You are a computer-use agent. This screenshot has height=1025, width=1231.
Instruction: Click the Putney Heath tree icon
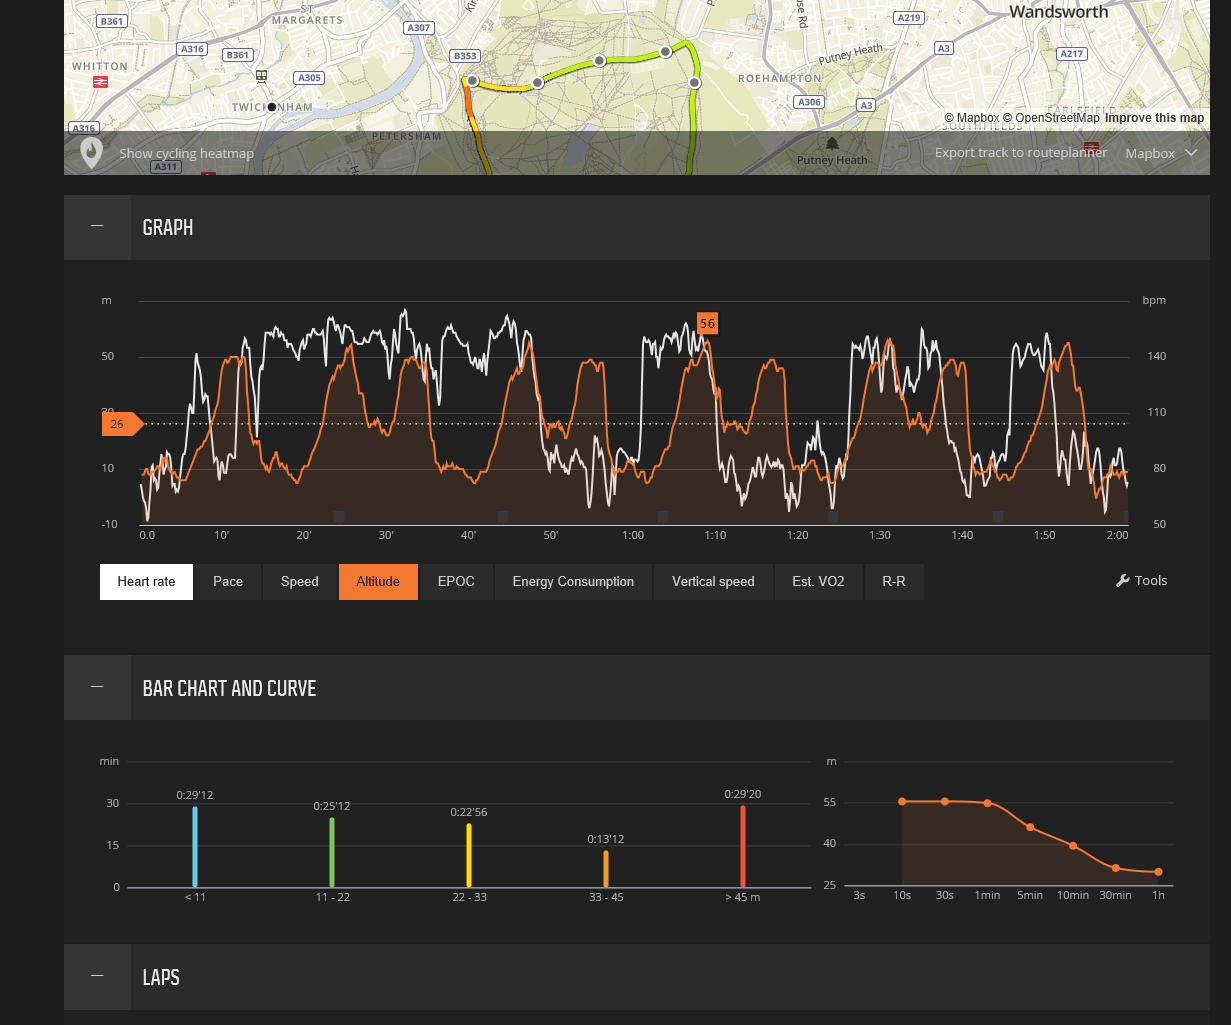tap(833, 143)
